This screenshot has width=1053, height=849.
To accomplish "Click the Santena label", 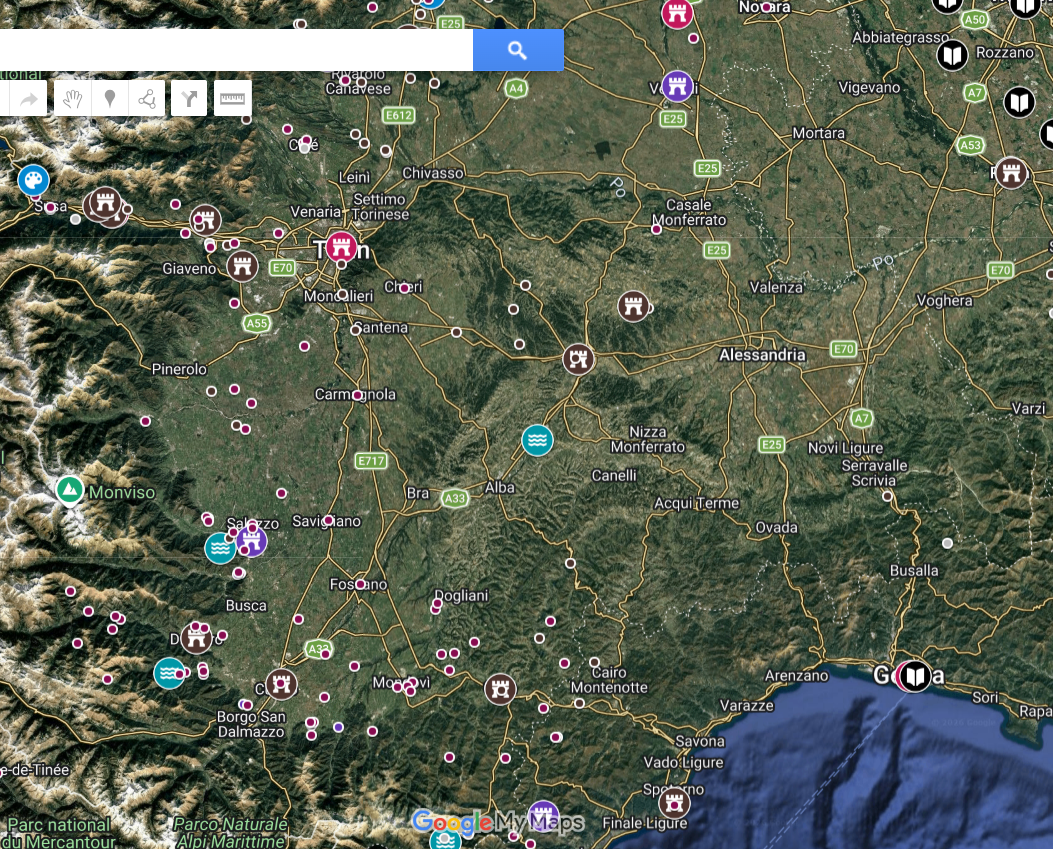I will coord(381,327).
